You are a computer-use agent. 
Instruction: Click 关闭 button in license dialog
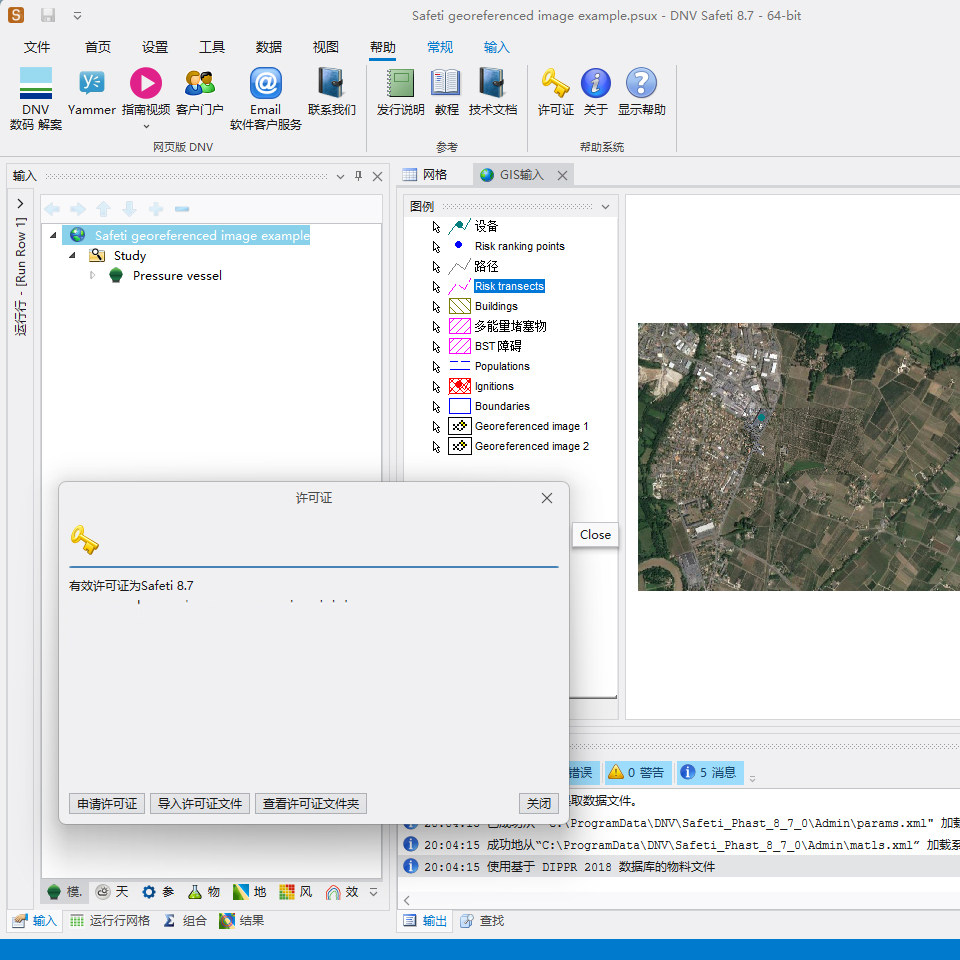point(539,803)
